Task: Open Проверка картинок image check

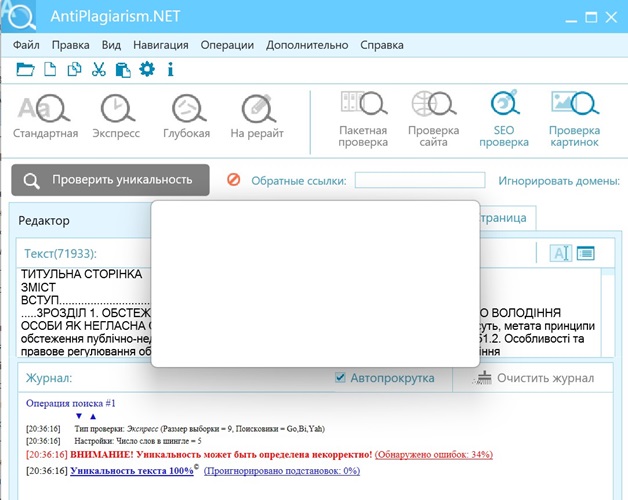Action: (x=574, y=119)
